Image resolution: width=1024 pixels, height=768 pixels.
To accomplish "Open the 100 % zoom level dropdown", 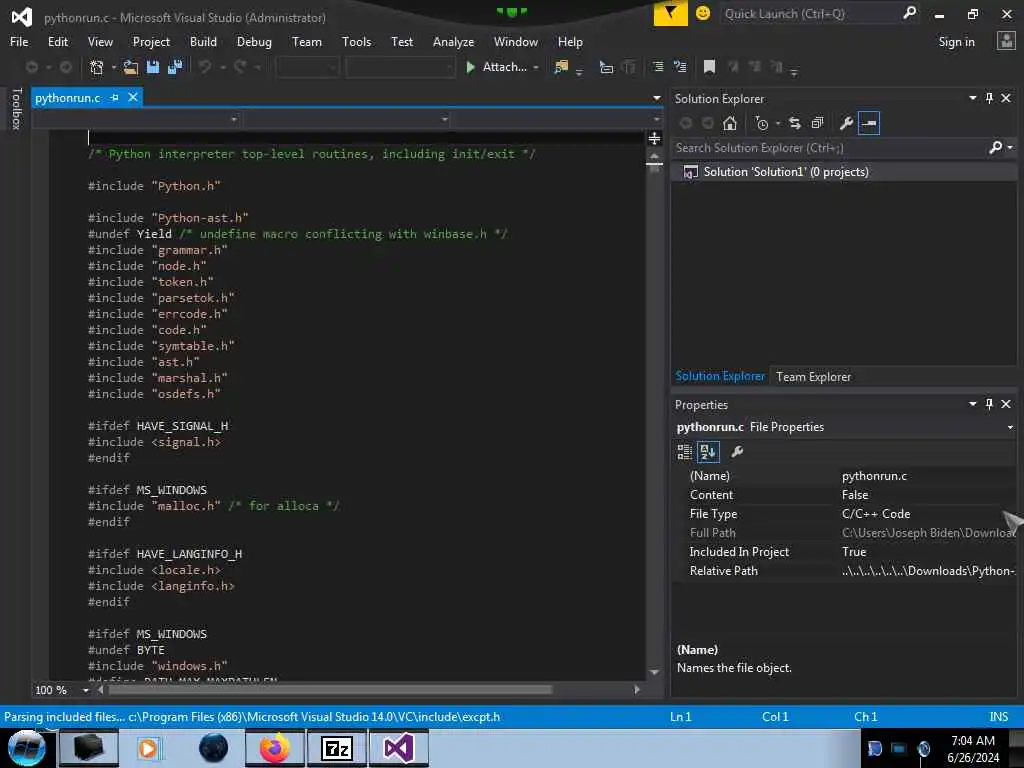I will [x=86, y=690].
